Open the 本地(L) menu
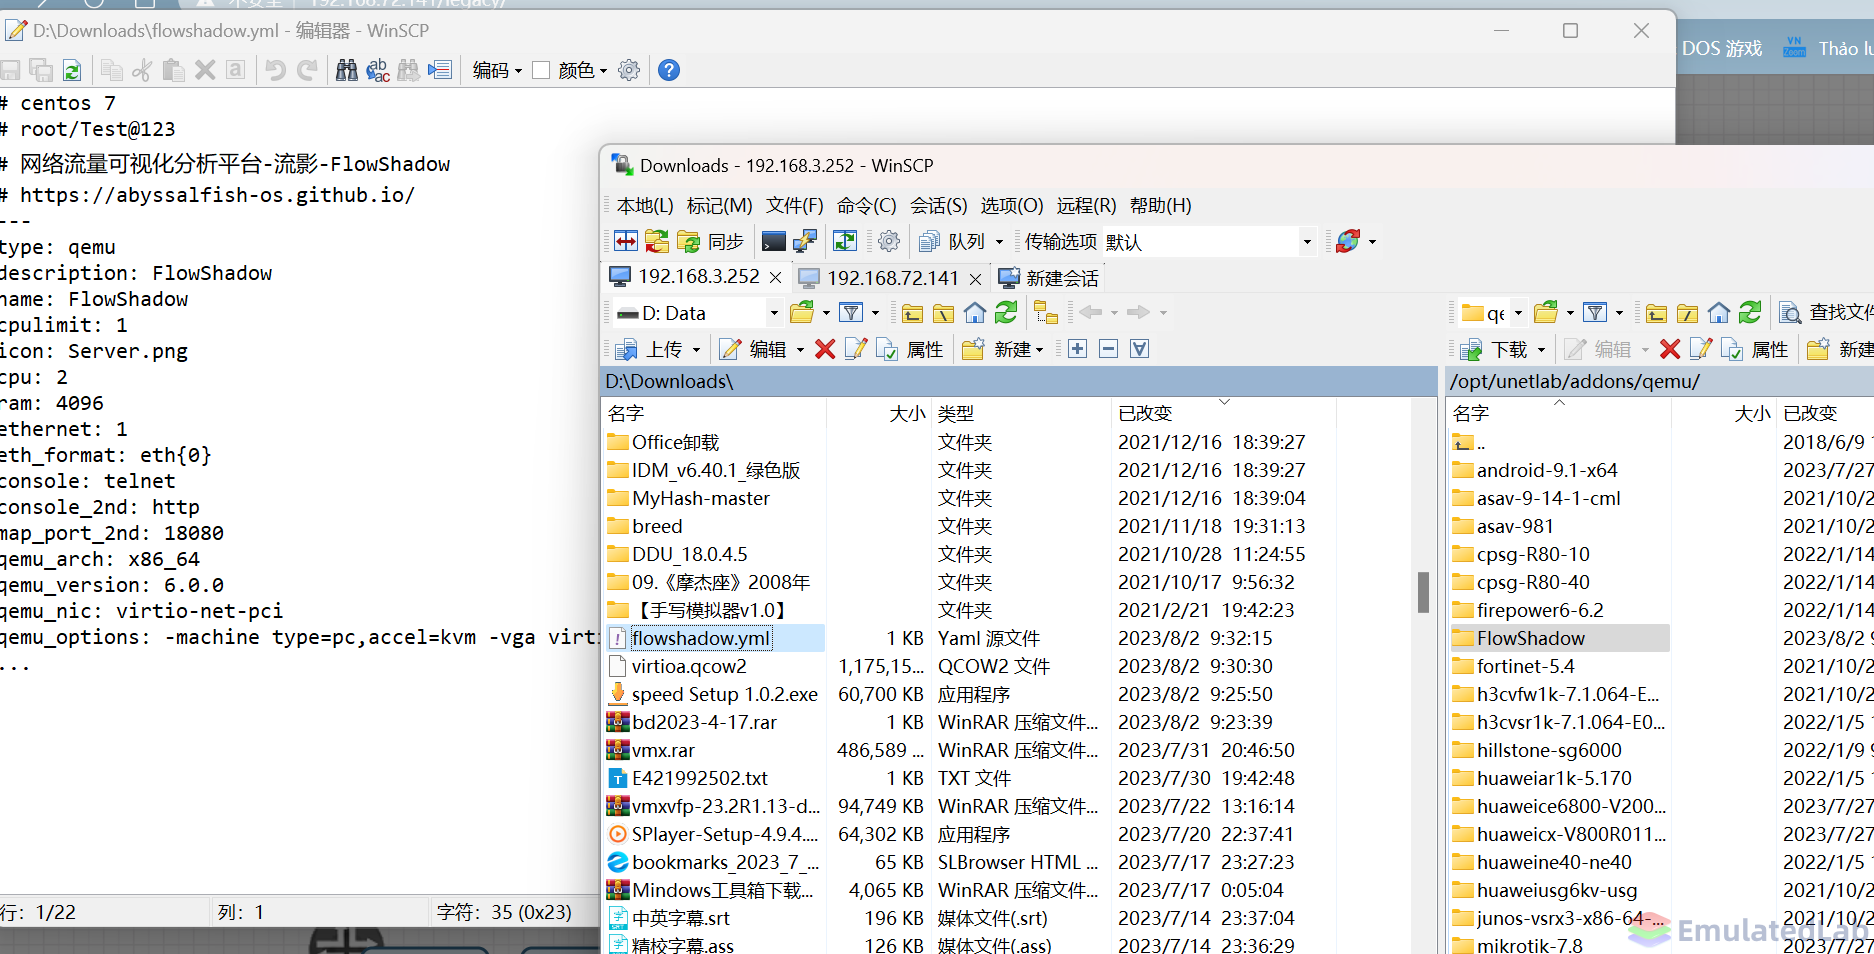 (x=645, y=205)
